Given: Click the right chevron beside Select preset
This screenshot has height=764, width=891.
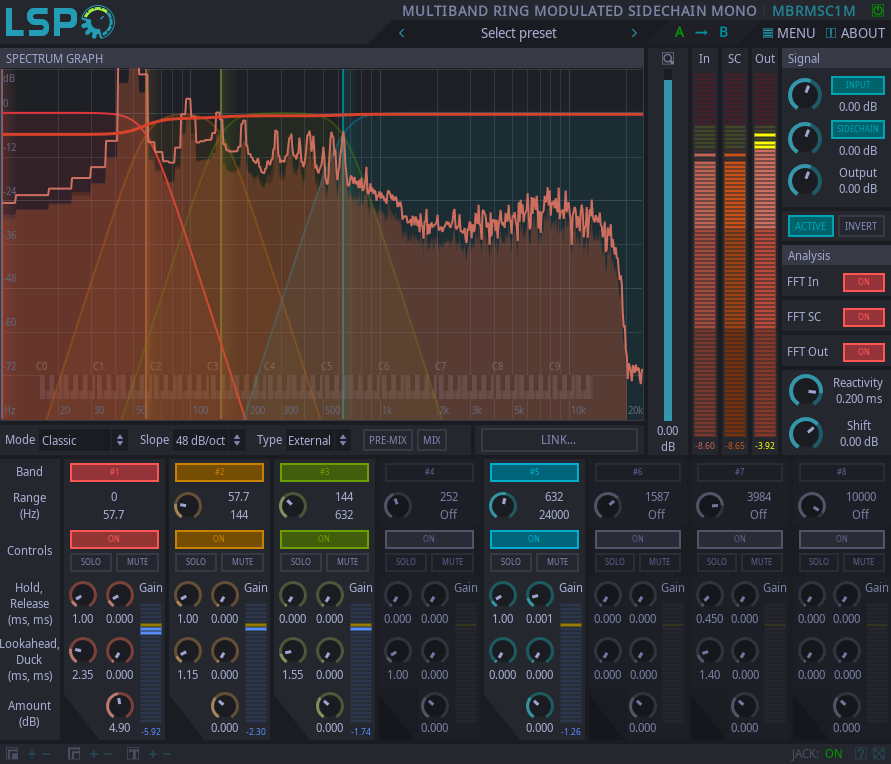Looking at the screenshot, I should (x=633, y=32).
